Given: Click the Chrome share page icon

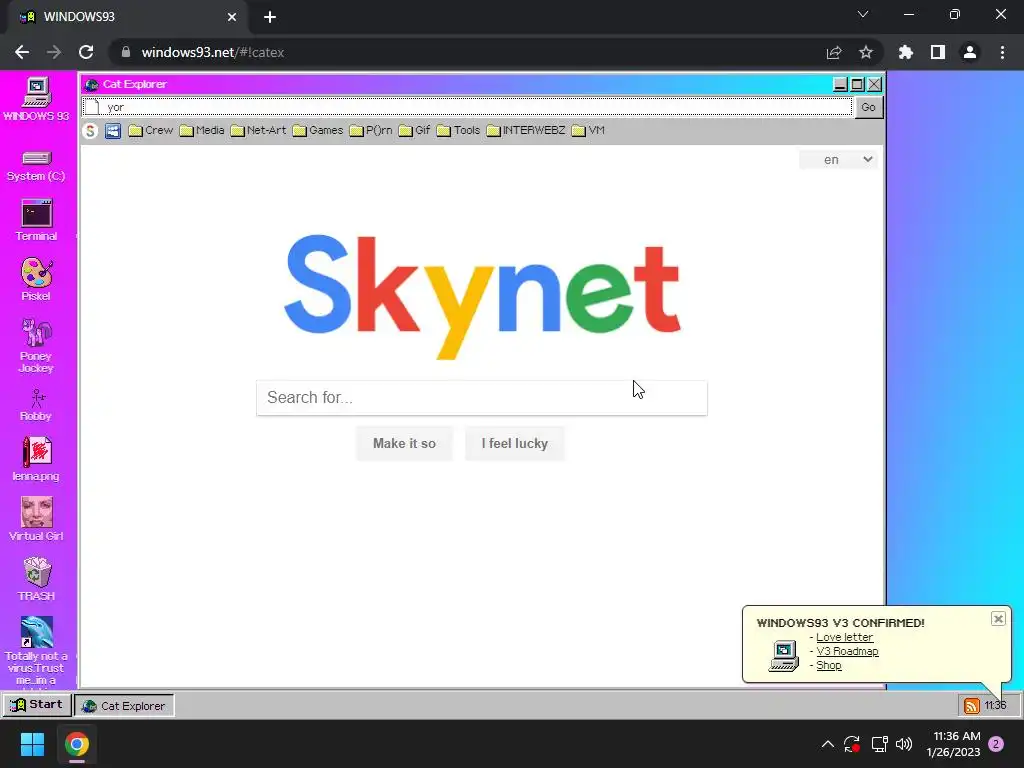Looking at the screenshot, I should tap(834, 52).
